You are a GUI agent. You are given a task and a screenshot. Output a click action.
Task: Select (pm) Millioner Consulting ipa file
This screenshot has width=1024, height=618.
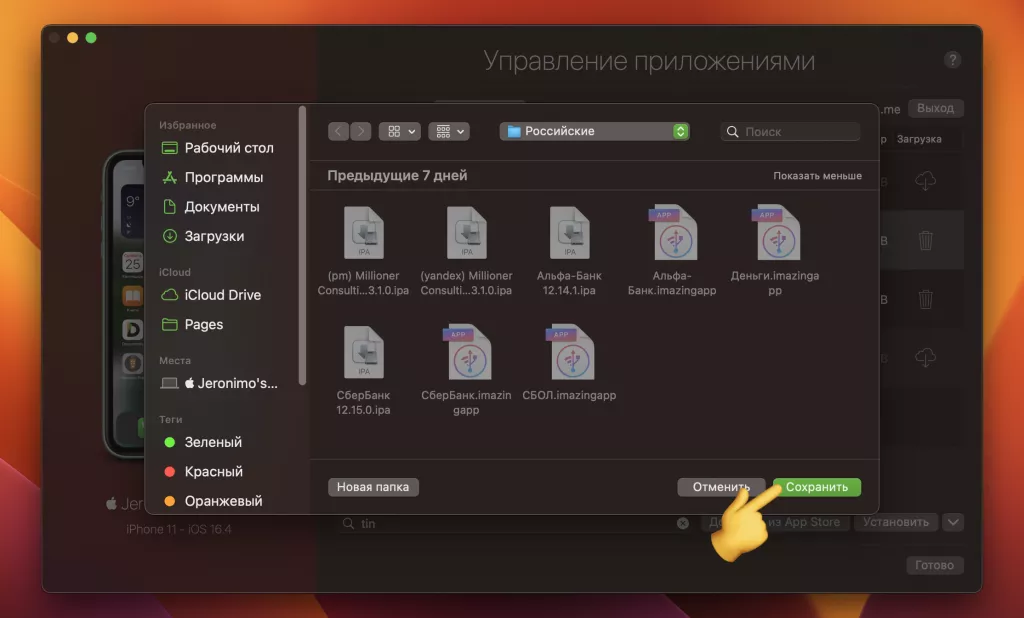pyautogui.click(x=364, y=252)
